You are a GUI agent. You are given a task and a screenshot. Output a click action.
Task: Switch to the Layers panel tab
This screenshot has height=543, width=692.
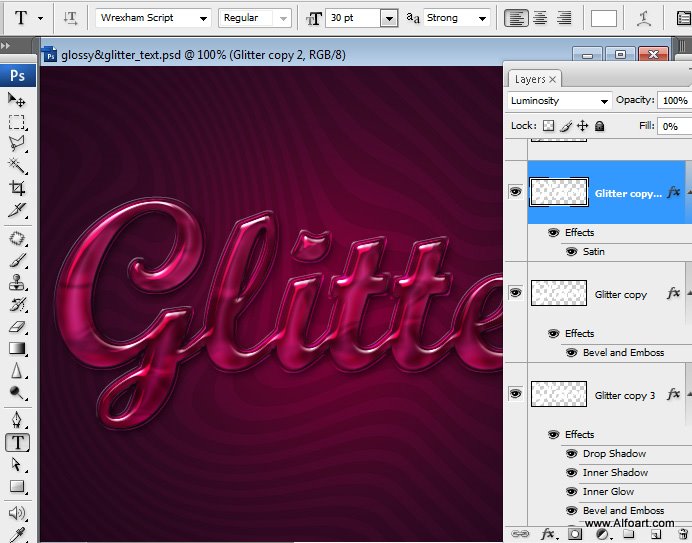(x=530, y=79)
